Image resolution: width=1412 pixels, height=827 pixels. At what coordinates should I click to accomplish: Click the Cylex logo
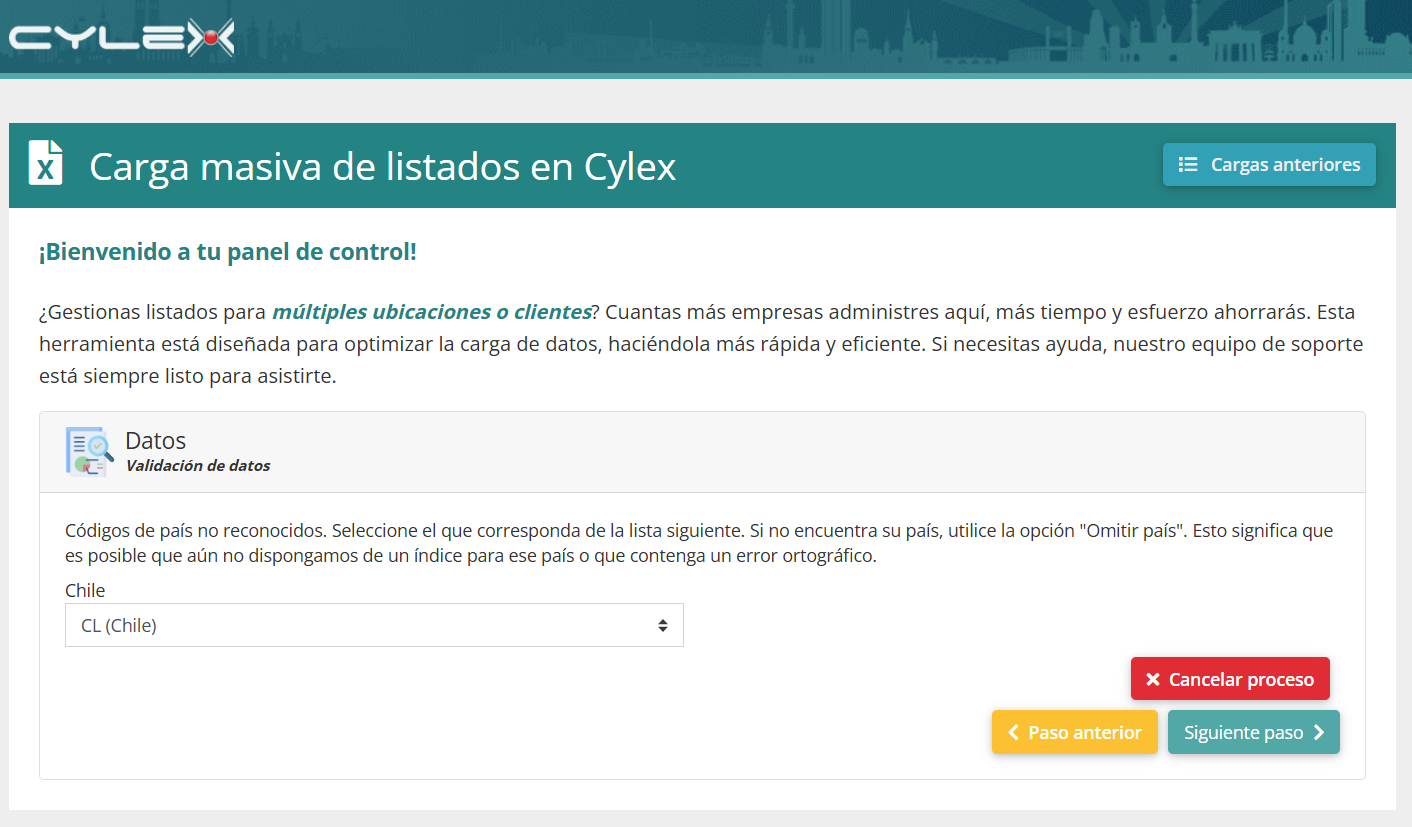click(x=122, y=38)
